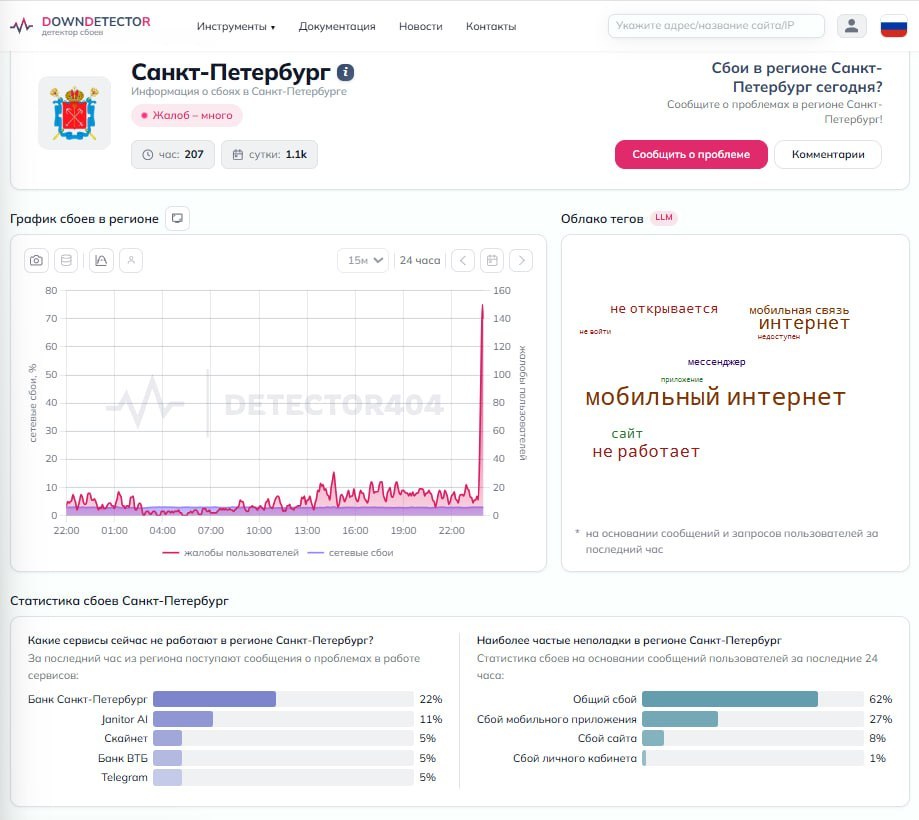Go to previous chart period arrow
This screenshot has width=919, height=820.
(463, 260)
